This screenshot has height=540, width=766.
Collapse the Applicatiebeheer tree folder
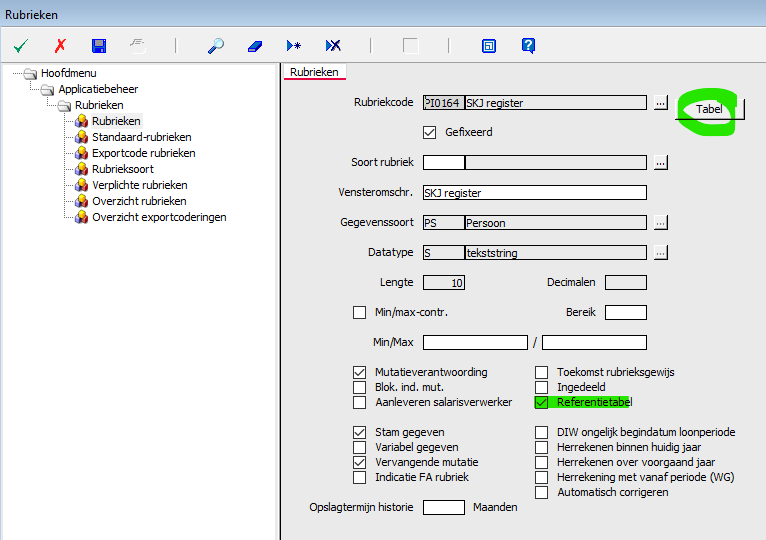click(48, 89)
